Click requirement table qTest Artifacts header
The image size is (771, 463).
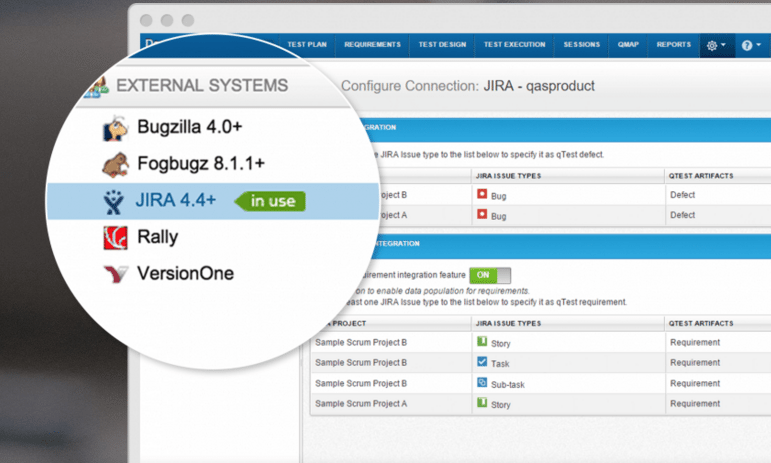click(701, 323)
